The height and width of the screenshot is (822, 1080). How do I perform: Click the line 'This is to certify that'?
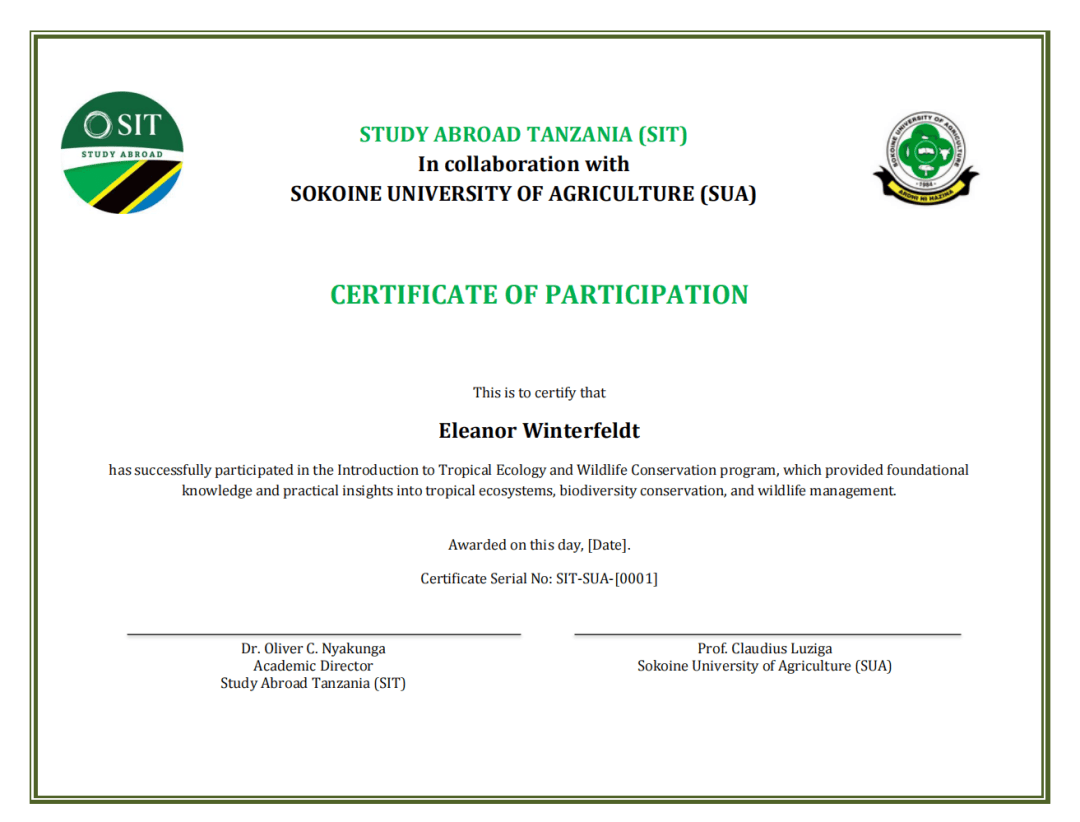click(539, 393)
